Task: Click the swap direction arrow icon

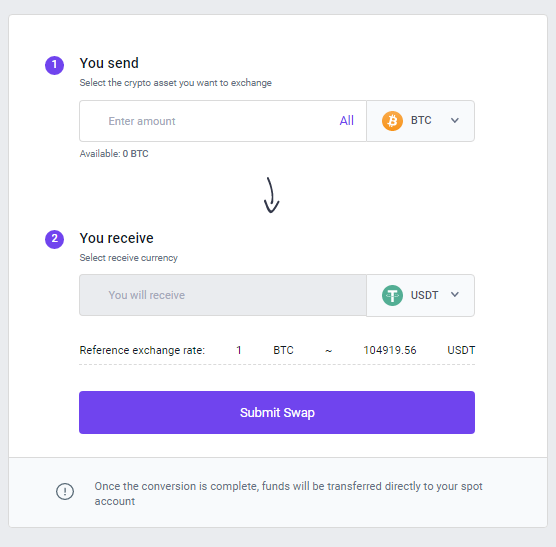Action: pos(271,195)
